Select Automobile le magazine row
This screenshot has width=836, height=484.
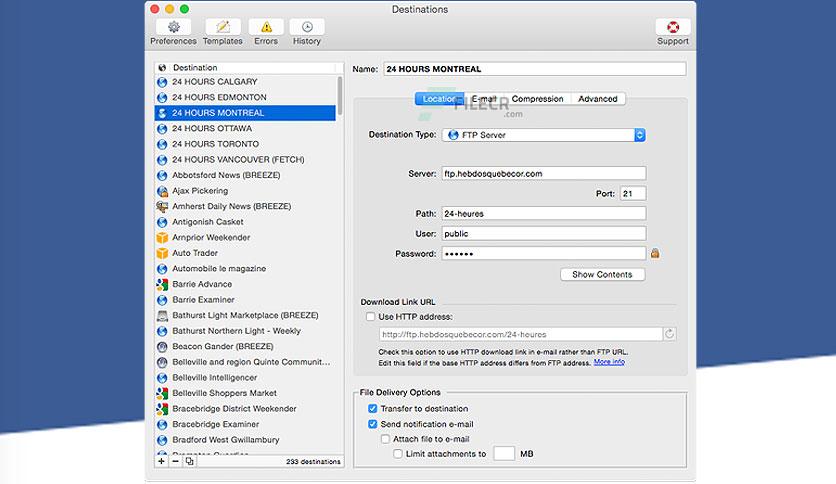(x=245, y=269)
